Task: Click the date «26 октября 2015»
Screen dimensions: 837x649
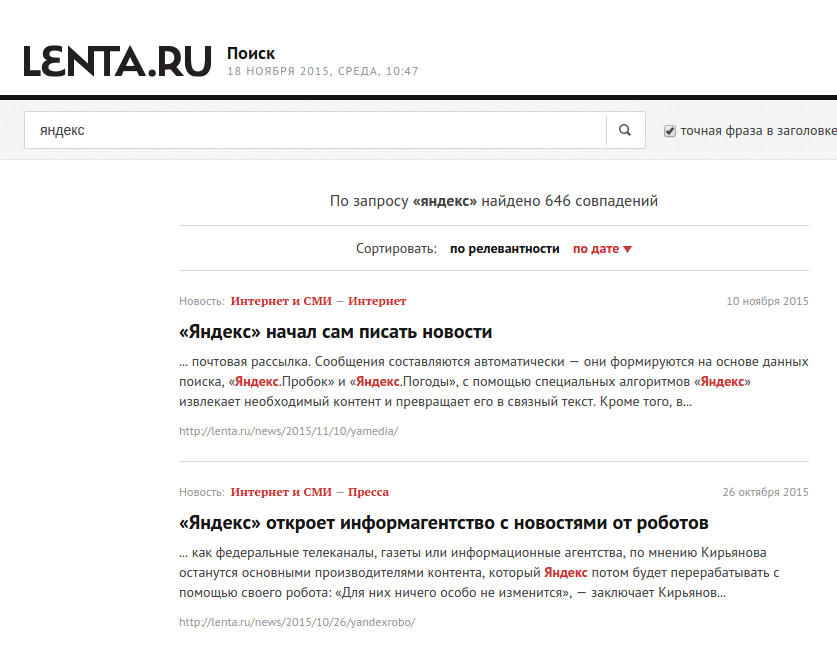Action: click(766, 492)
